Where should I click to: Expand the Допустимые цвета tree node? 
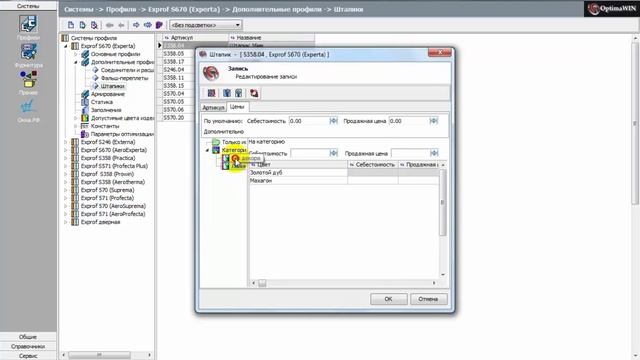[76, 118]
